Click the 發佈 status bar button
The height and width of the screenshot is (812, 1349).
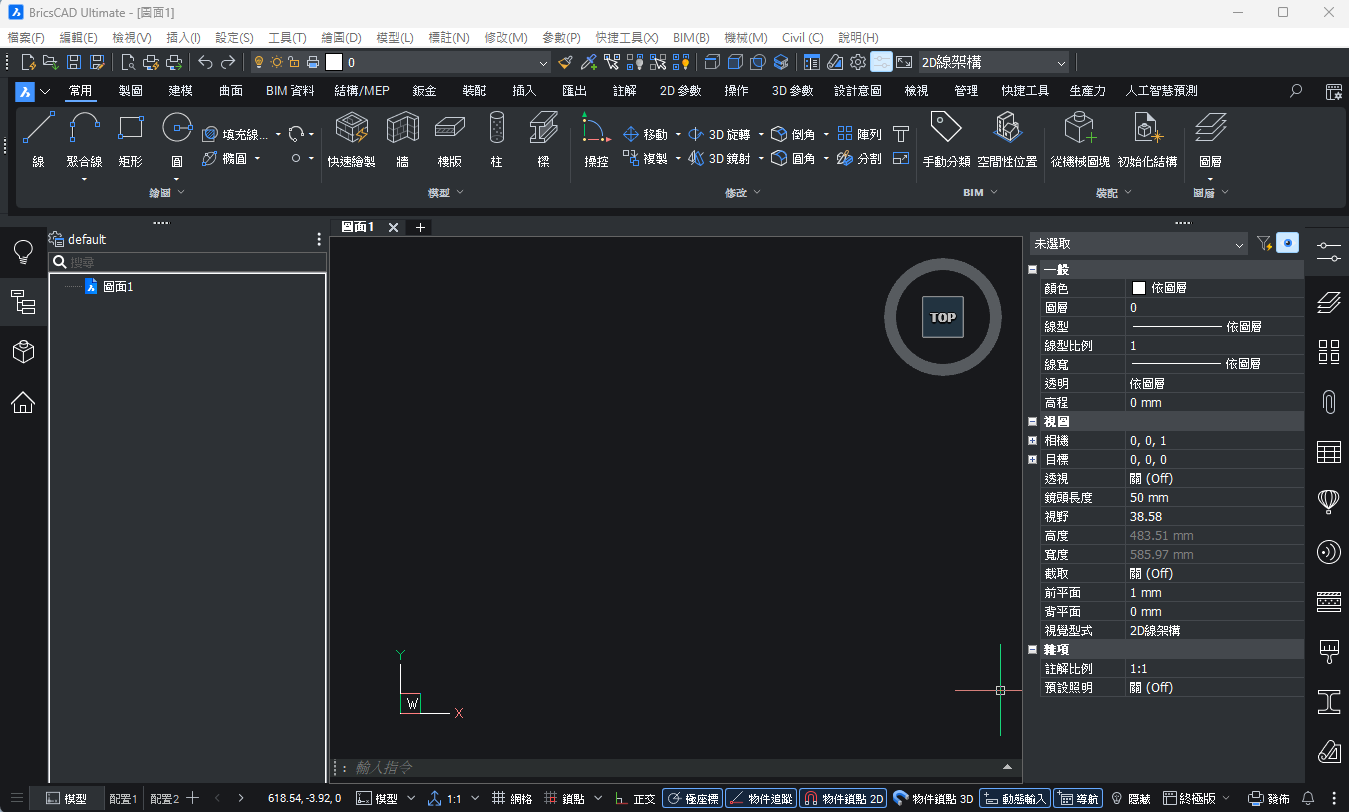tap(1270, 798)
